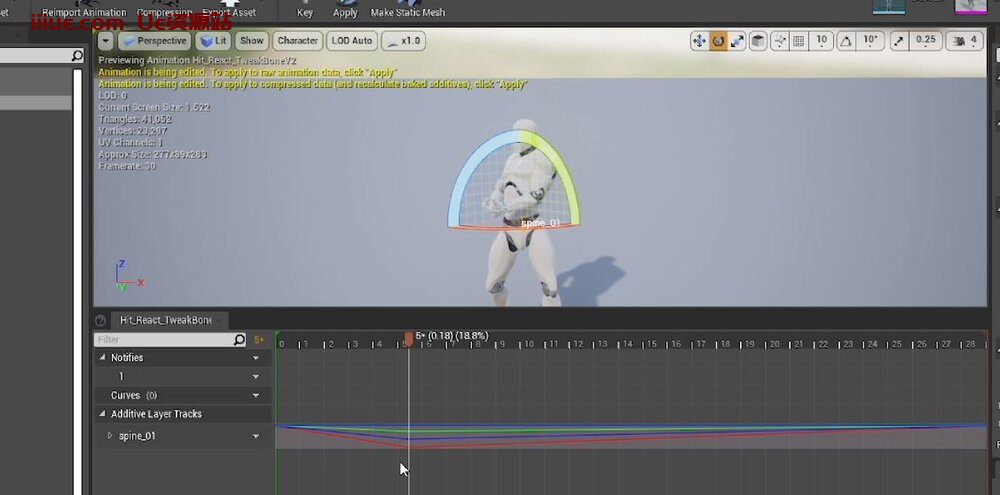Switch to the Hit_React_TweakBone tab

165,320
